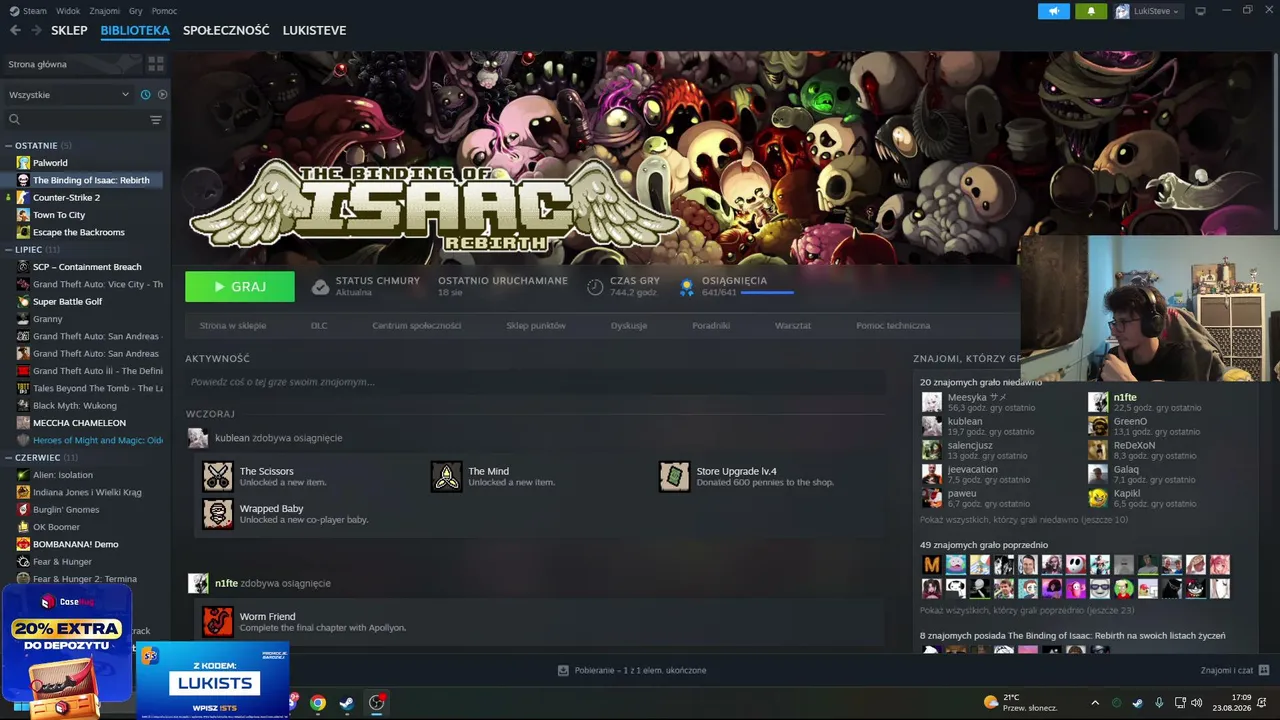Open the Poradniki link
This screenshot has width=1280, height=720.
point(711,326)
